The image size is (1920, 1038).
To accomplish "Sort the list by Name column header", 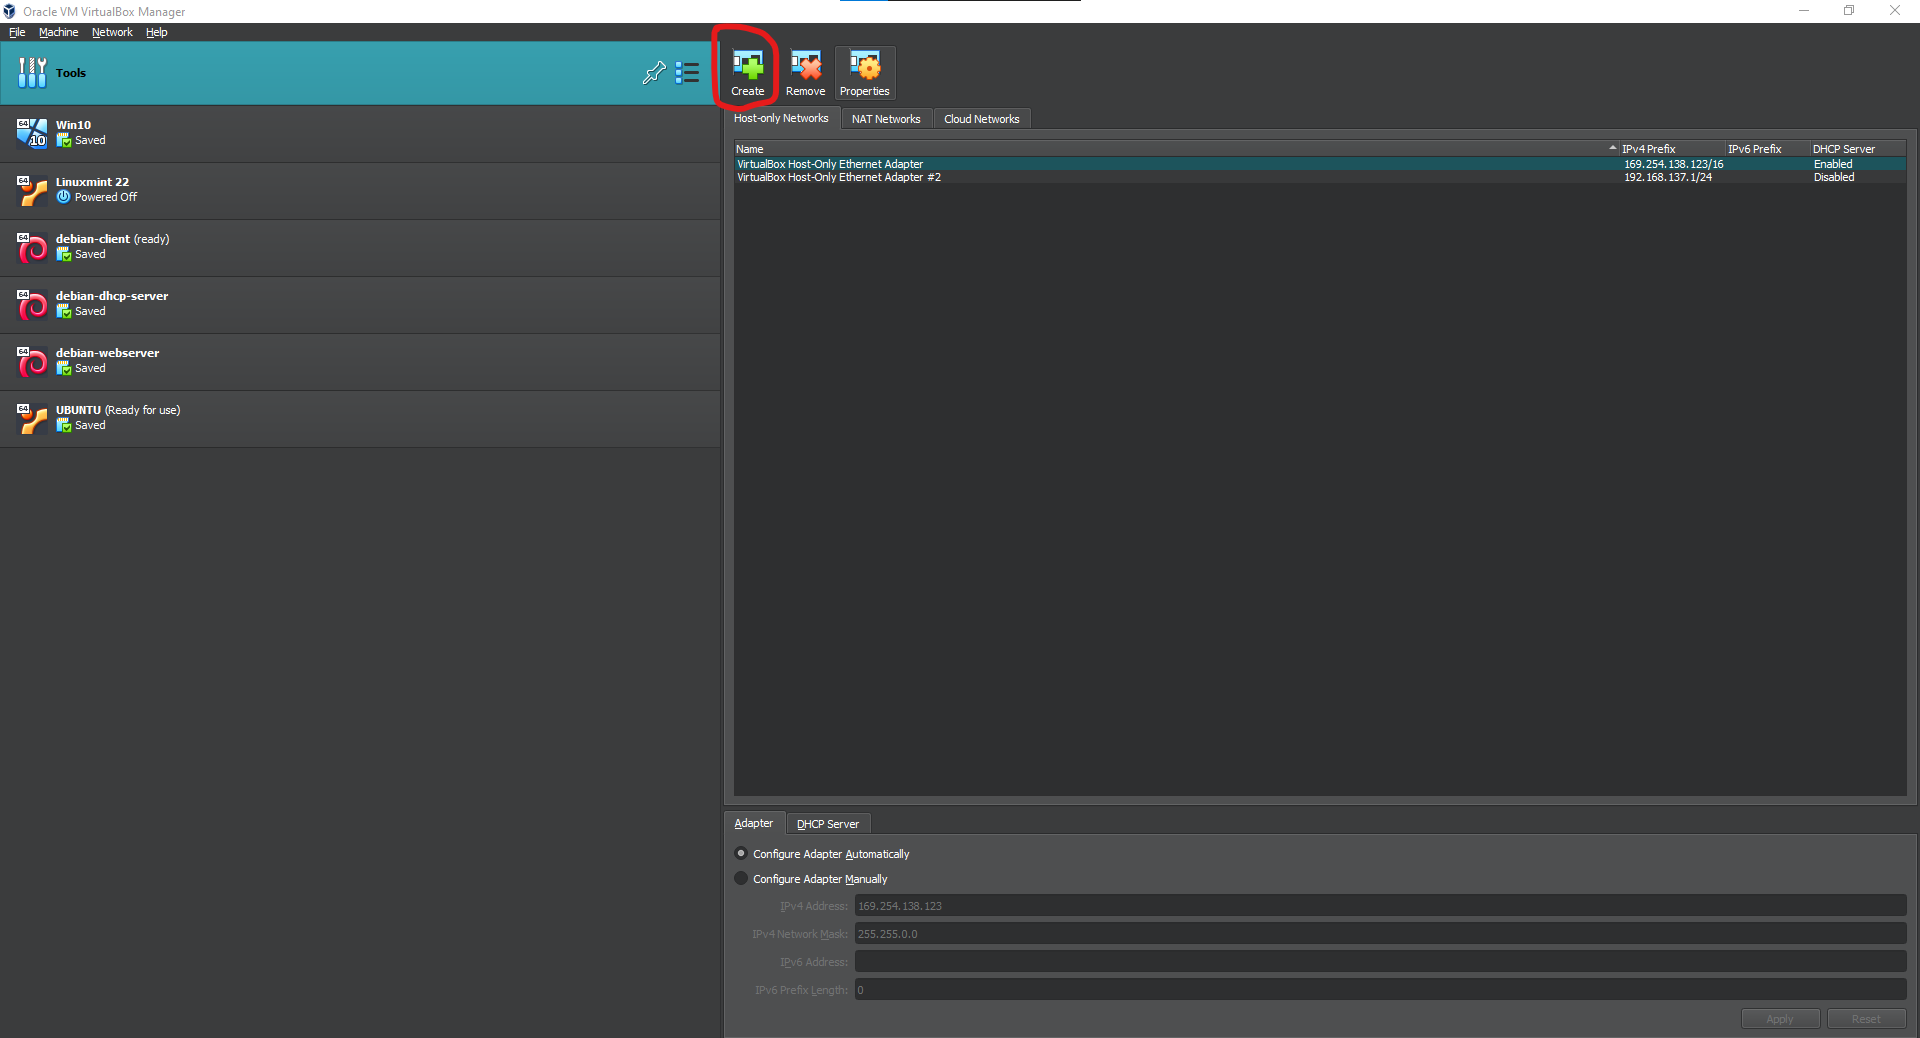I will coord(1170,149).
